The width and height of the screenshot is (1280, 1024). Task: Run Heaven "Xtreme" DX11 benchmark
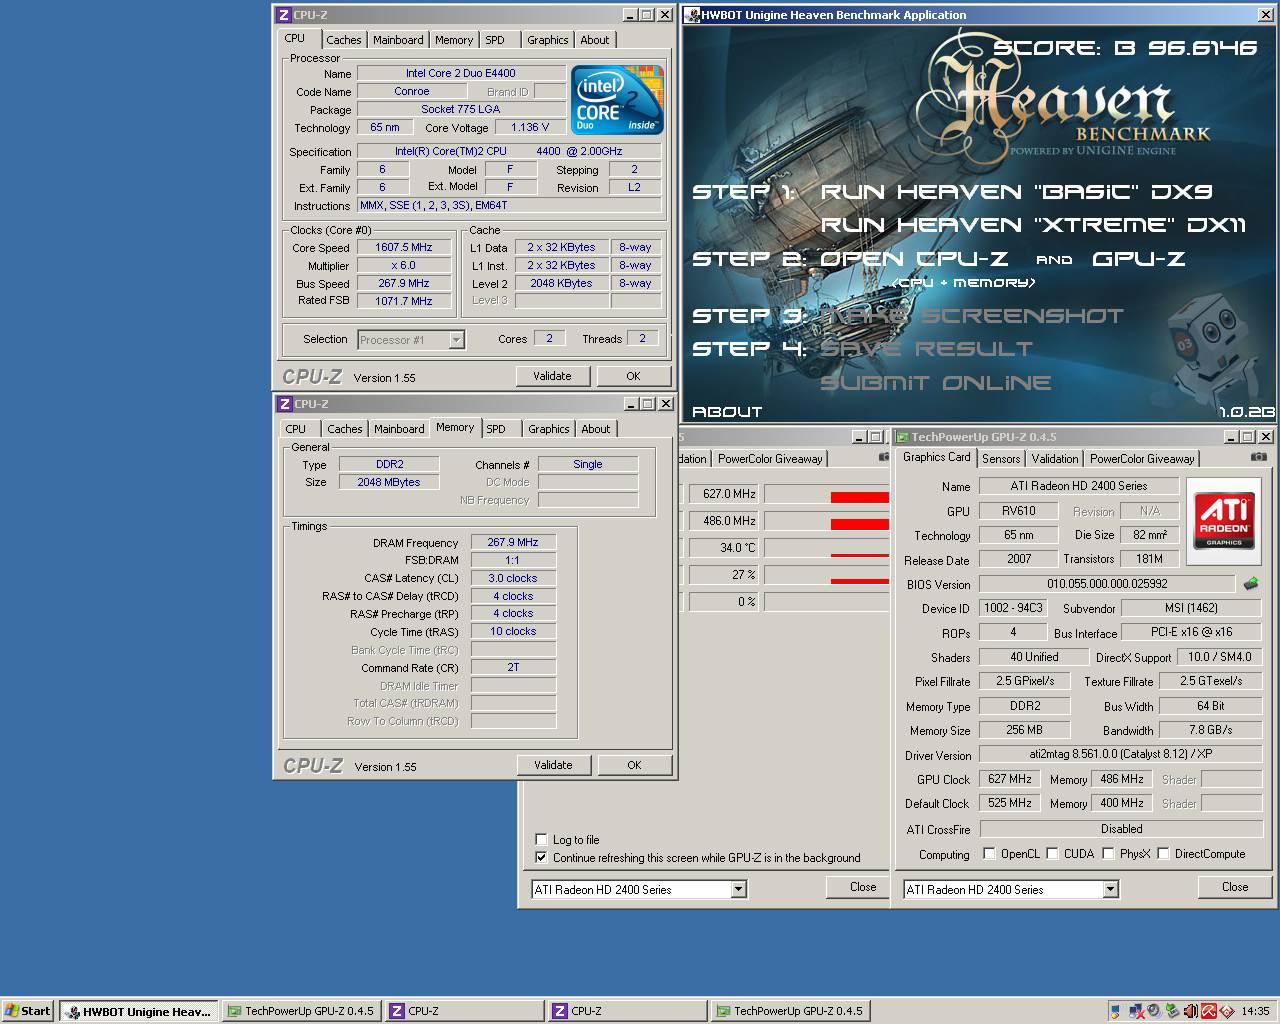pos(1034,224)
